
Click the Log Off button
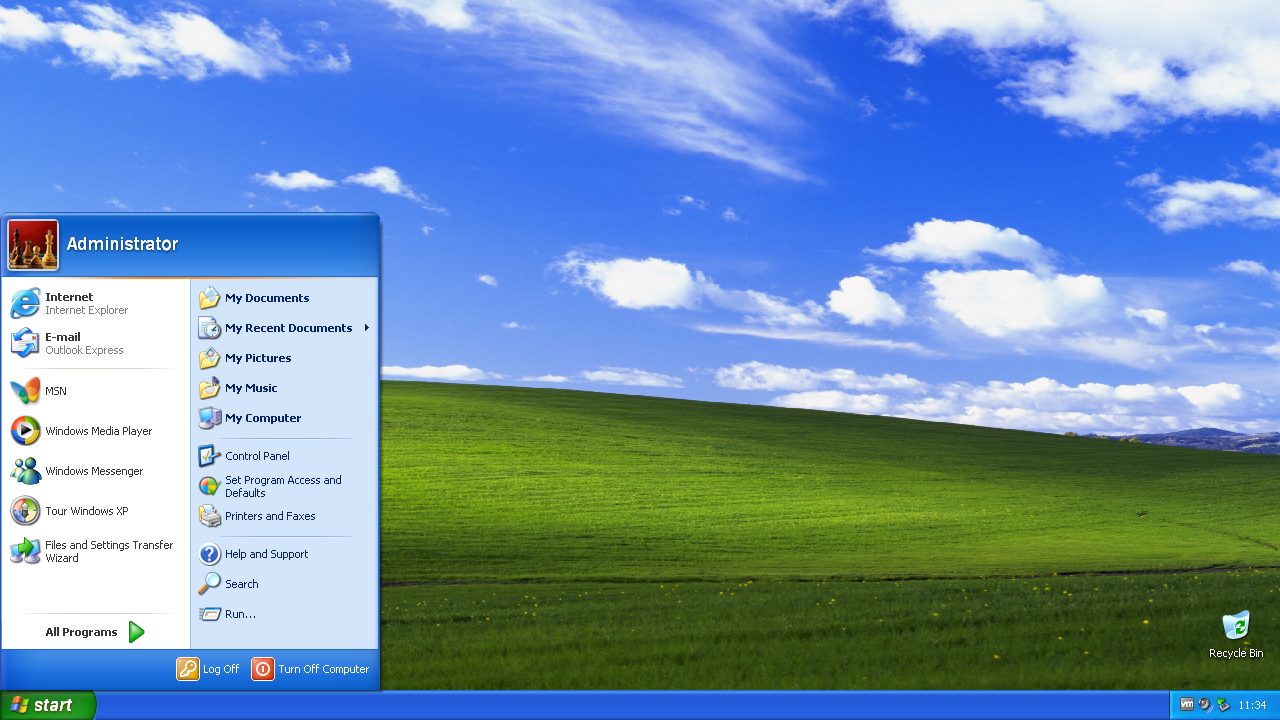point(209,669)
